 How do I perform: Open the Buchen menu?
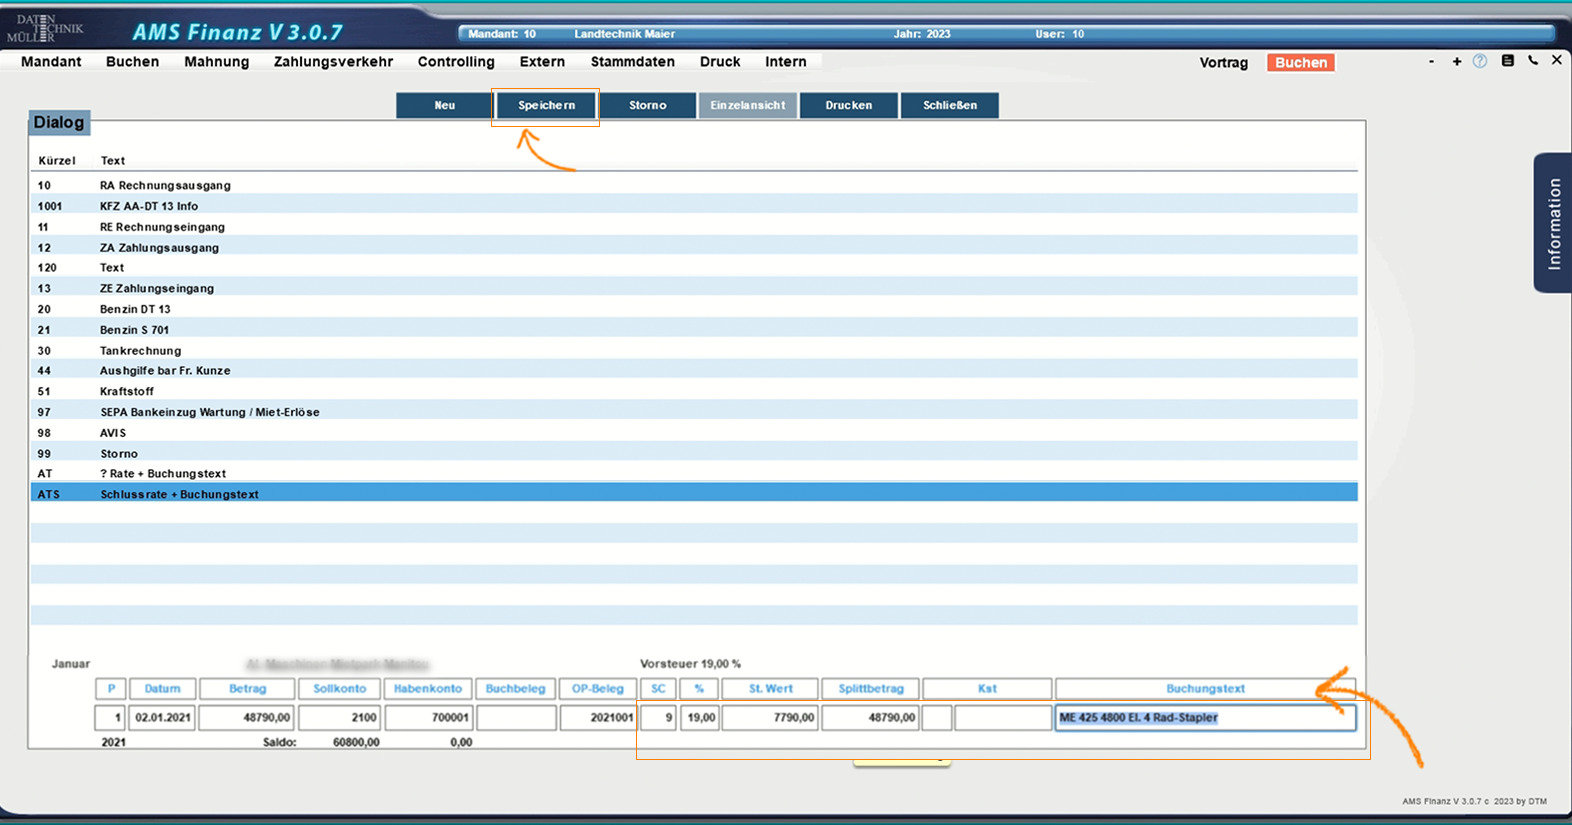tap(132, 62)
